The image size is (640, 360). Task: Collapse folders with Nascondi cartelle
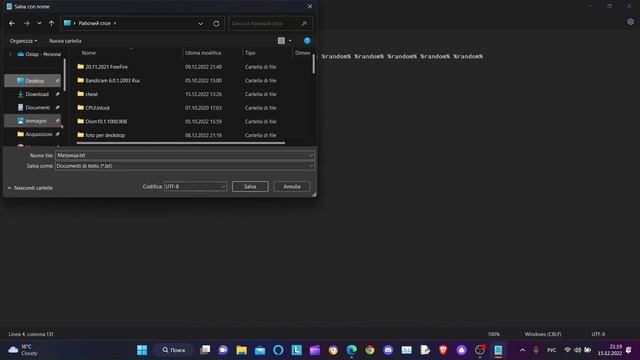(30, 188)
